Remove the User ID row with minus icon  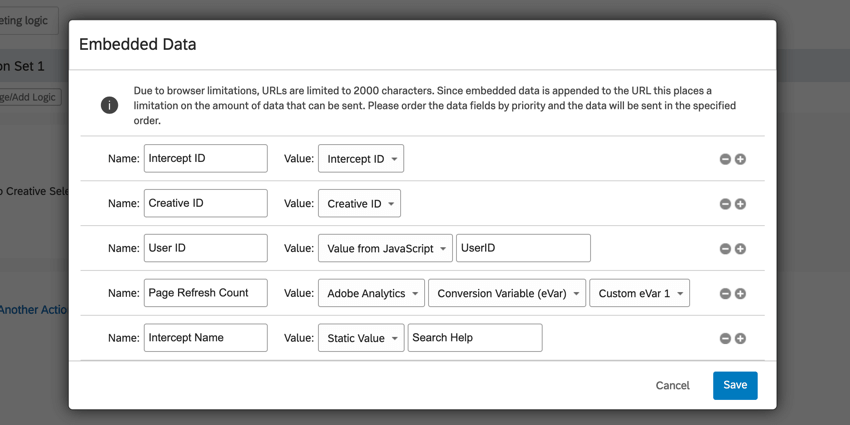click(725, 249)
